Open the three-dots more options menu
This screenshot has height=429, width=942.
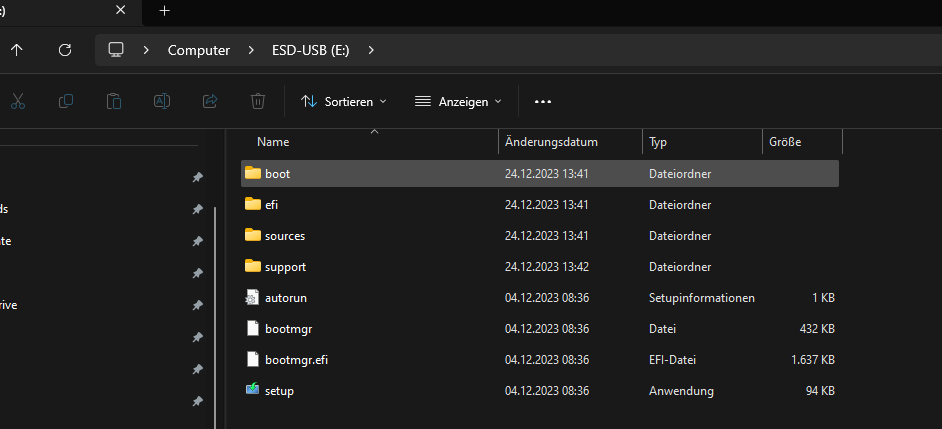tap(543, 101)
